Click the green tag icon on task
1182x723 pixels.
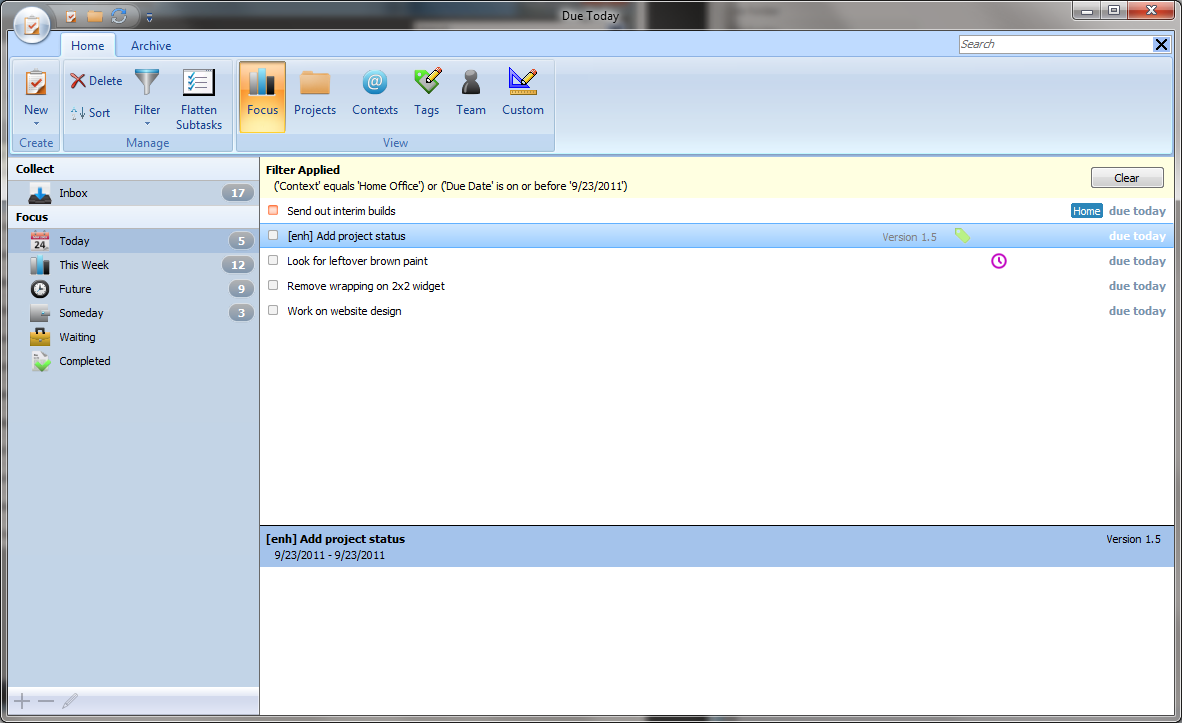click(961, 236)
